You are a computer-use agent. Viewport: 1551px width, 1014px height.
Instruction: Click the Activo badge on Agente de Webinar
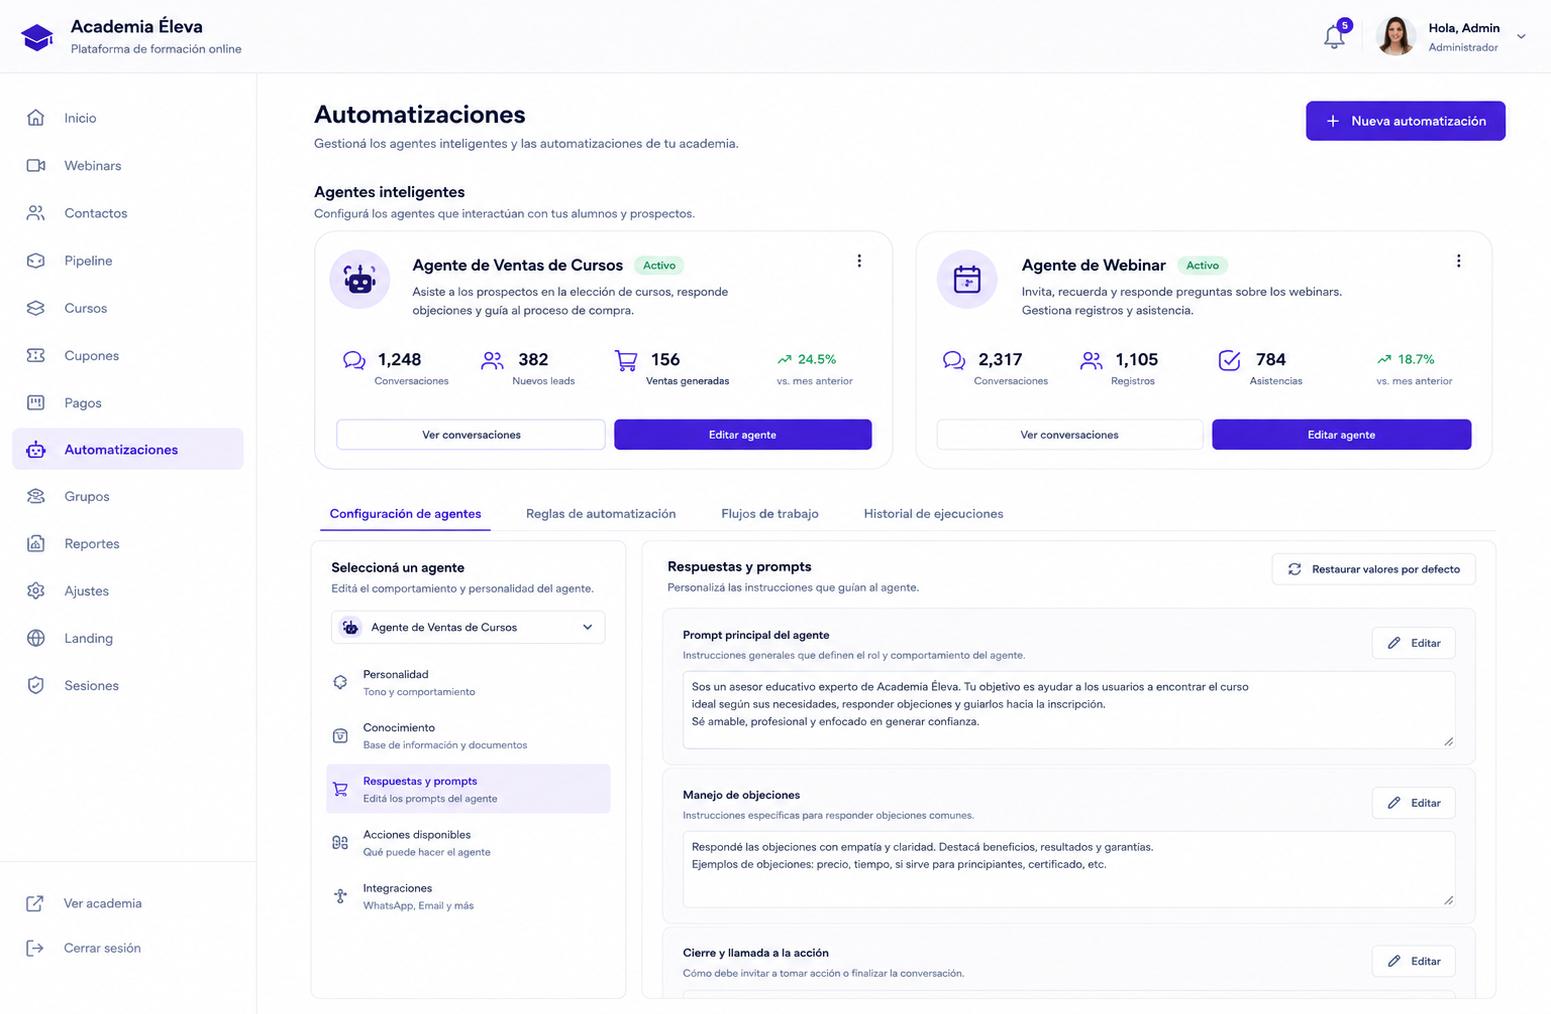[x=1202, y=265]
